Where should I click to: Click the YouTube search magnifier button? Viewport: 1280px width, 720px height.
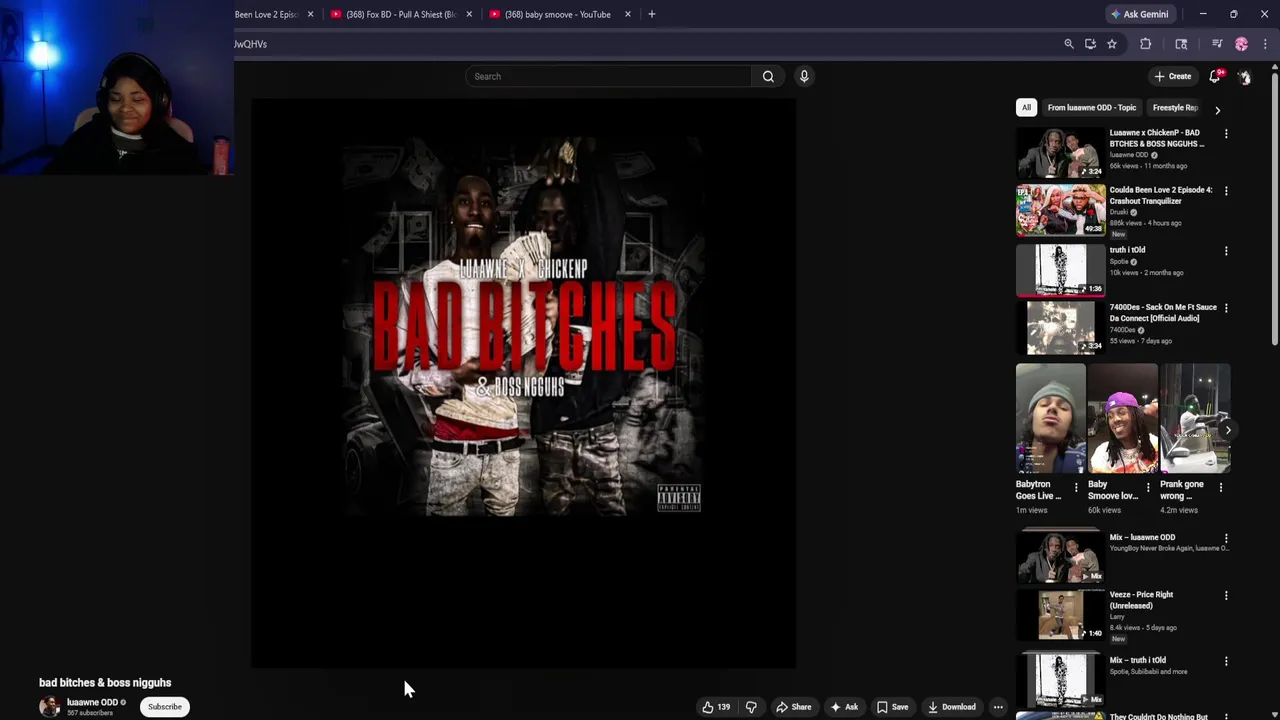tap(768, 76)
